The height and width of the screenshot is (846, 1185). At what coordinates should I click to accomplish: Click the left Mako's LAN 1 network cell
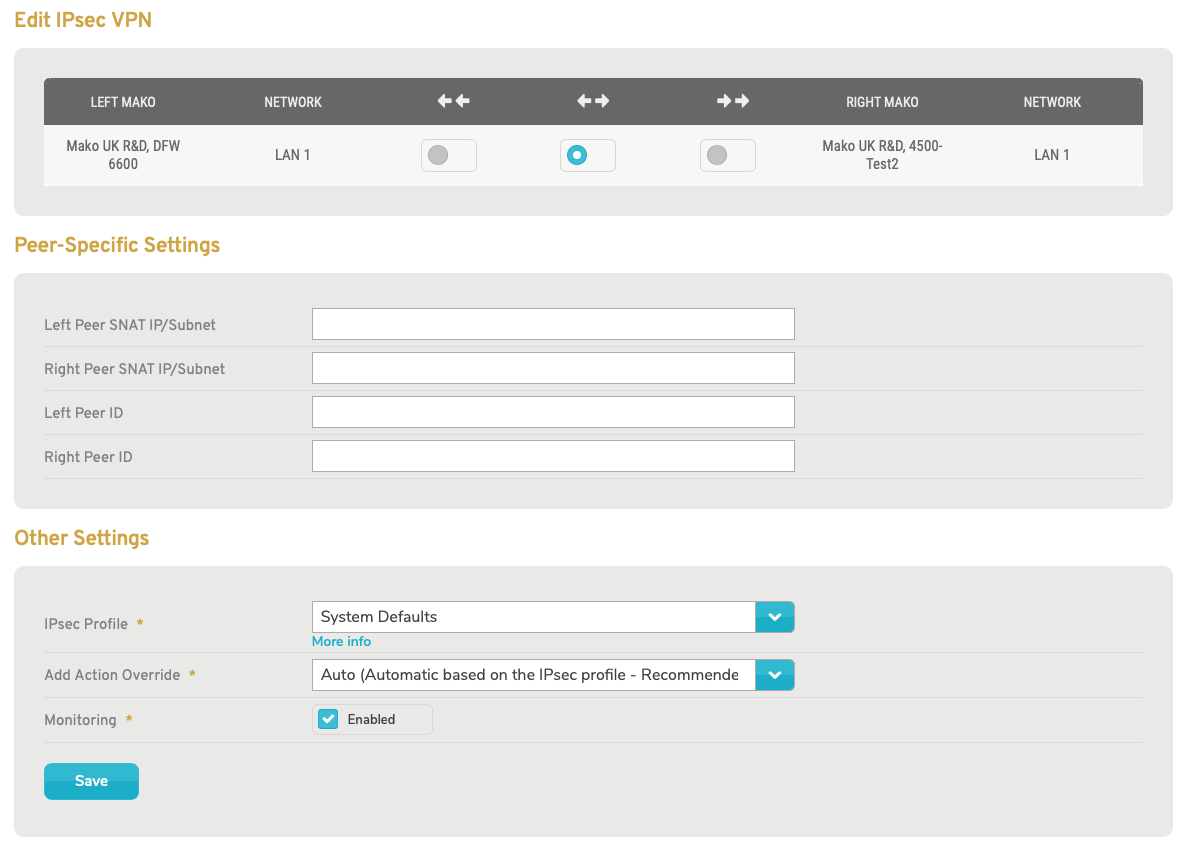pyautogui.click(x=292, y=155)
